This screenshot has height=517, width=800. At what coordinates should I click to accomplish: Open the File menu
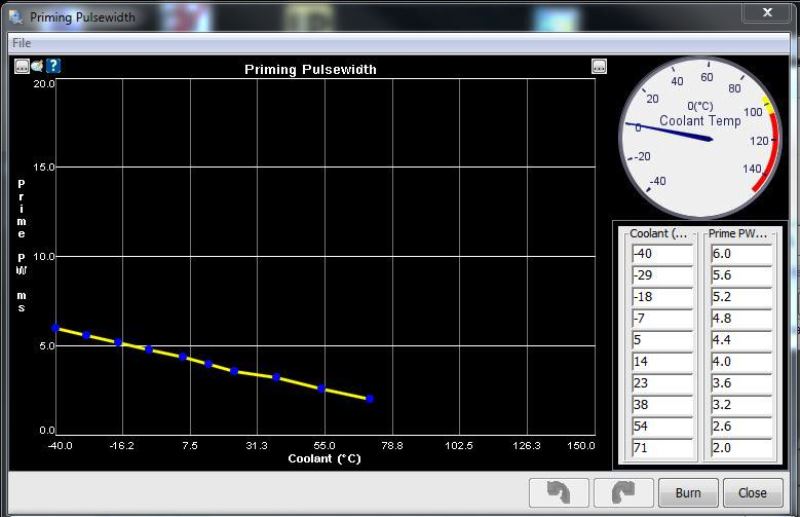[x=21, y=43]
